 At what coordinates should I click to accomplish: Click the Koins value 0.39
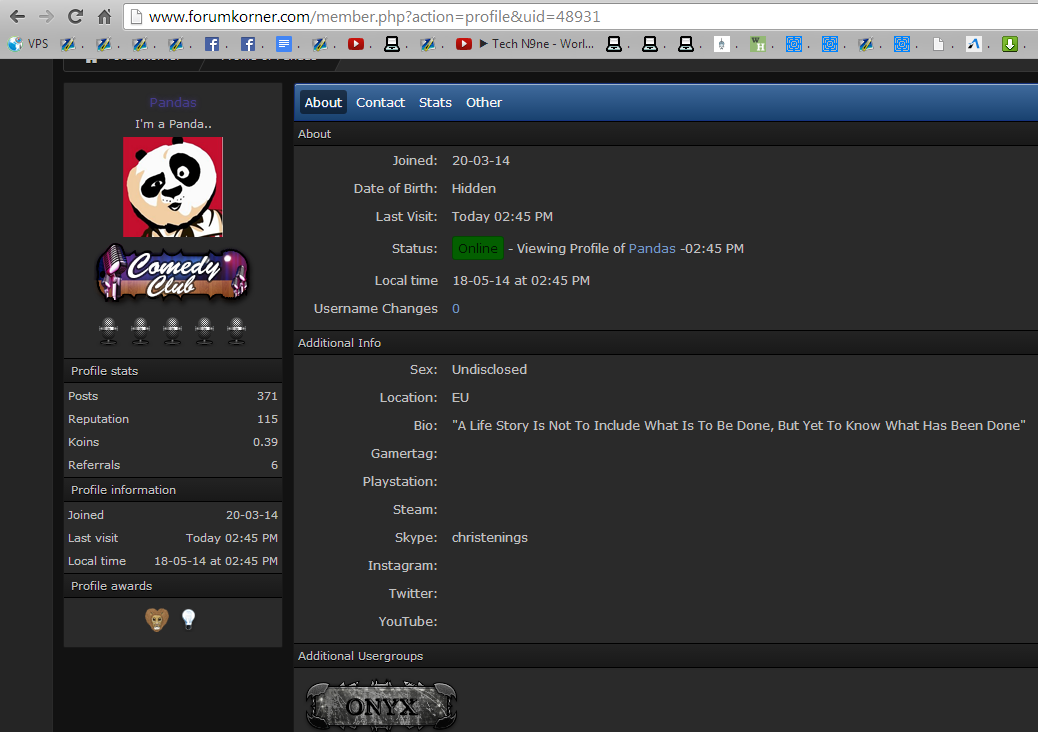click(265, 442)
